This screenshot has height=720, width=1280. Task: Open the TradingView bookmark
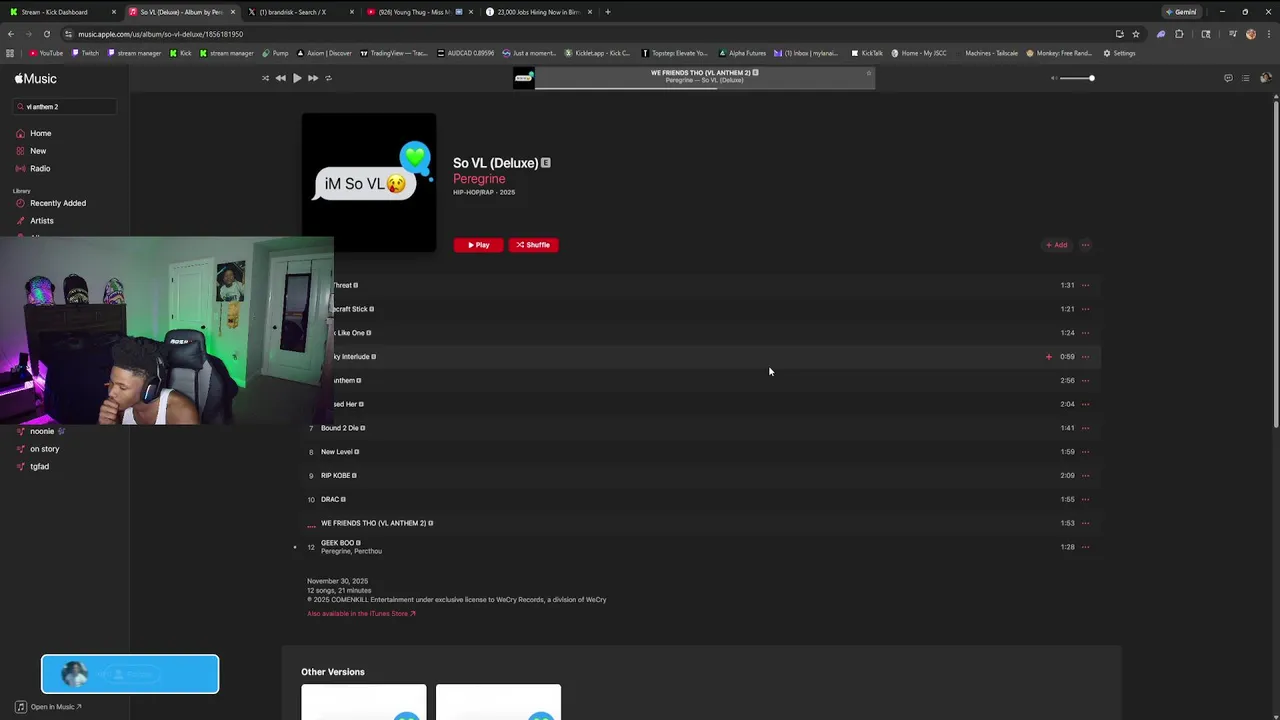pos(393,53)
